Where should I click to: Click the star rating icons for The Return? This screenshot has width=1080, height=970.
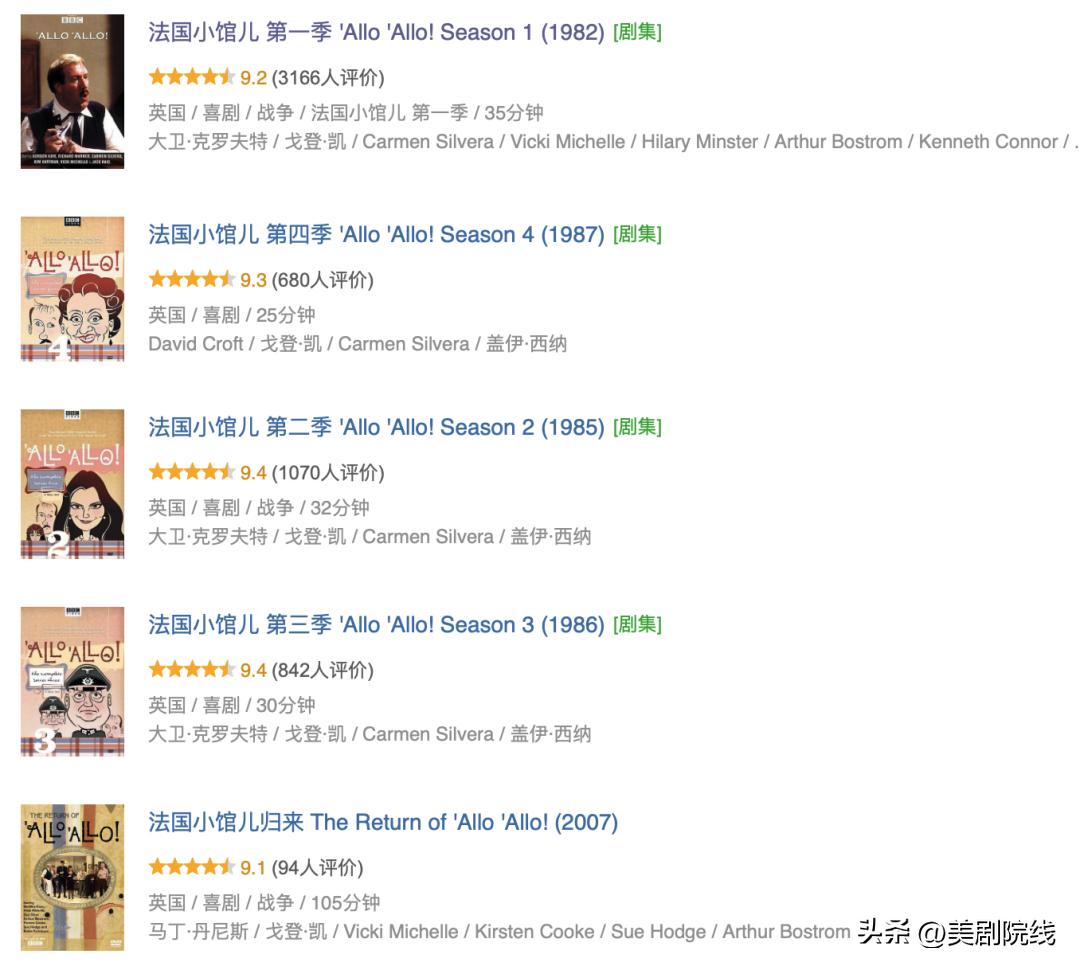(x=191, y=867)
